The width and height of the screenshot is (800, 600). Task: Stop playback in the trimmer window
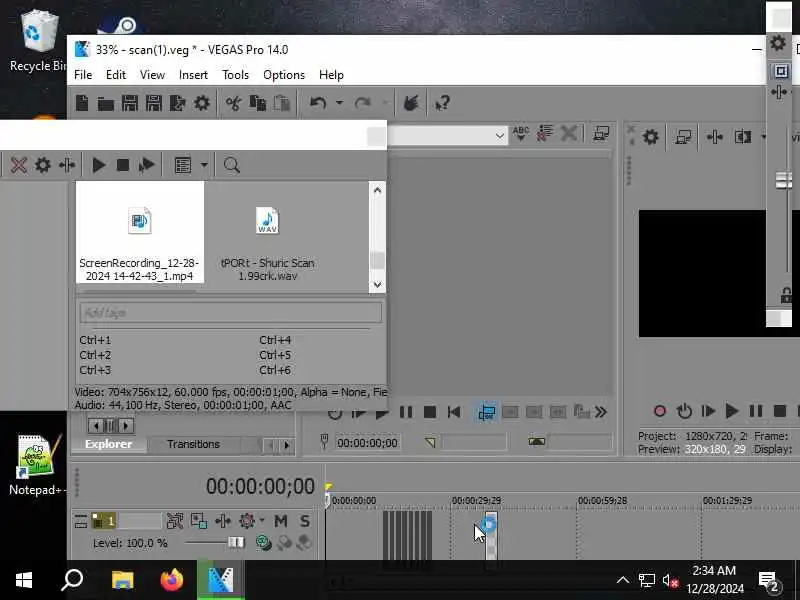click(x=430, y=412)
